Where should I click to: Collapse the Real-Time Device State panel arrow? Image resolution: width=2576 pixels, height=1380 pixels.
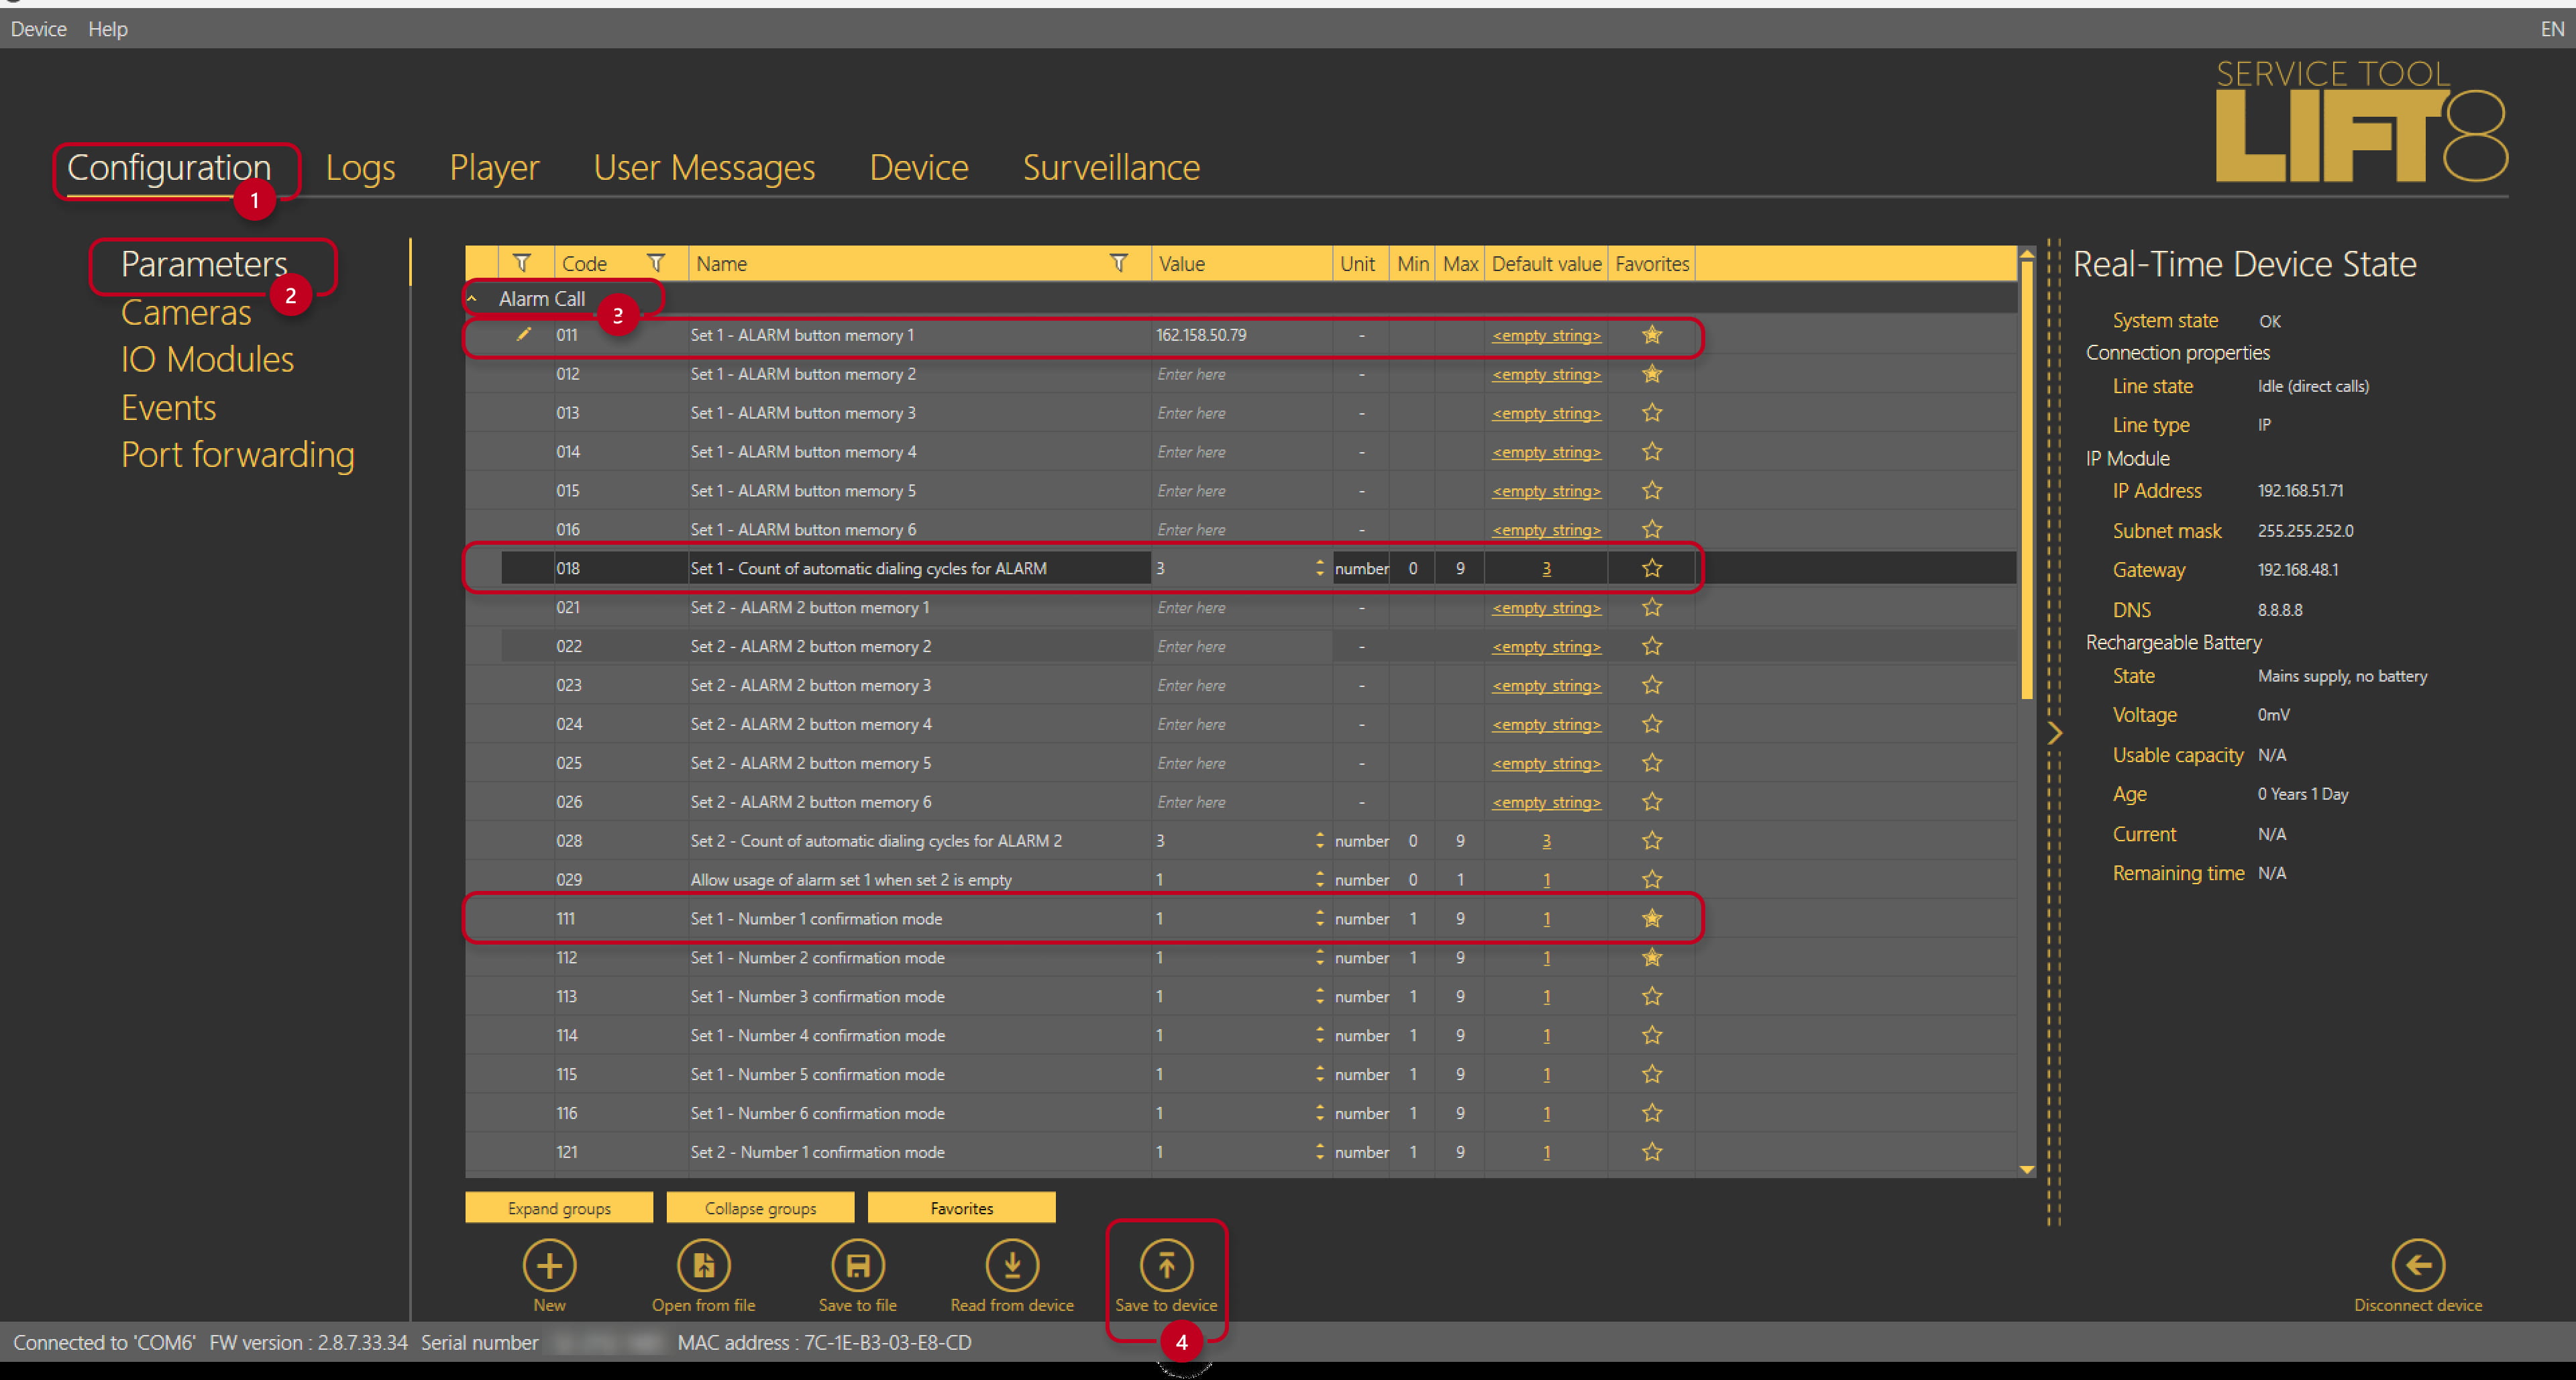2054,733
